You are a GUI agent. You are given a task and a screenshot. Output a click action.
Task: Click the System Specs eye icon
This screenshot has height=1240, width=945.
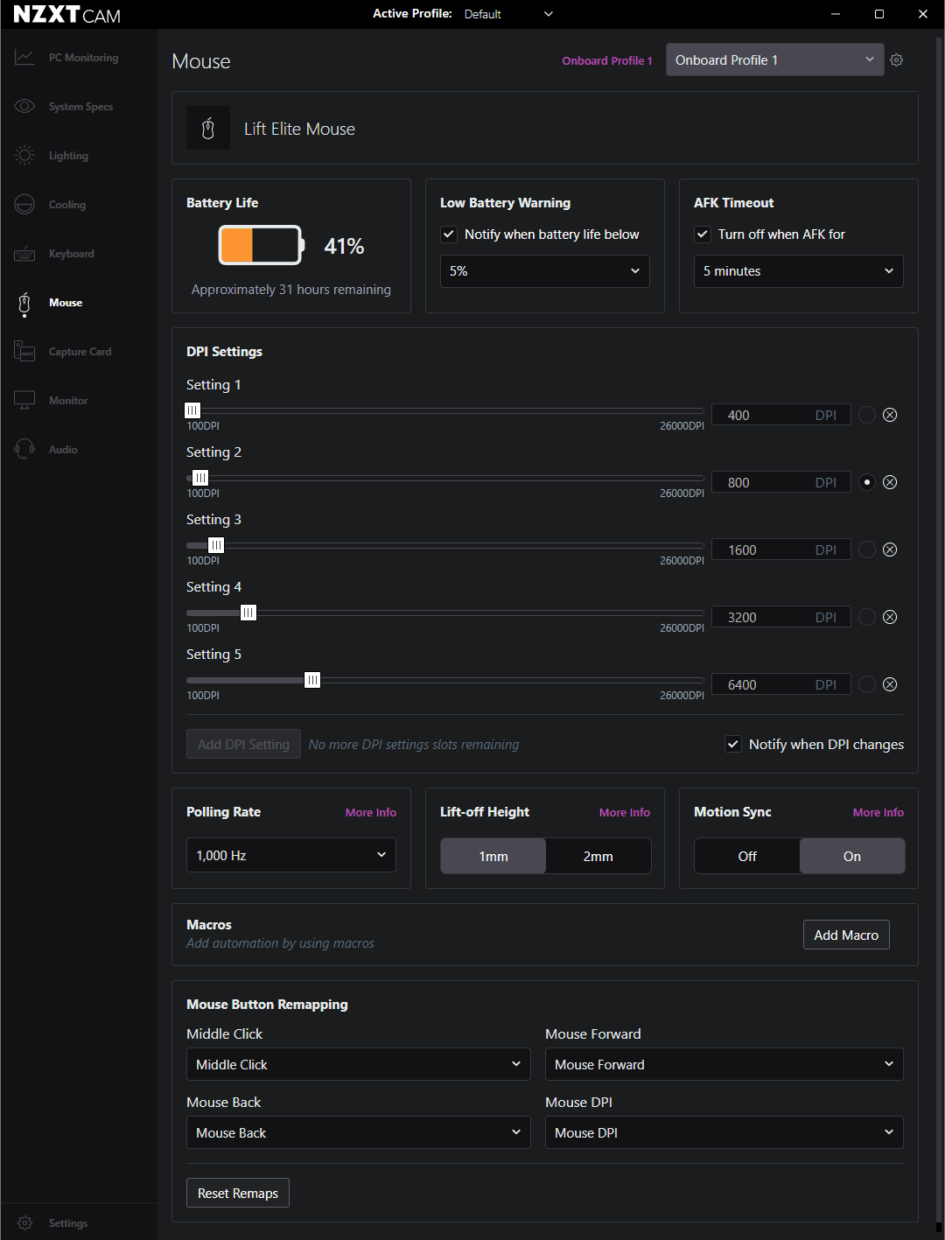(25, 107)
